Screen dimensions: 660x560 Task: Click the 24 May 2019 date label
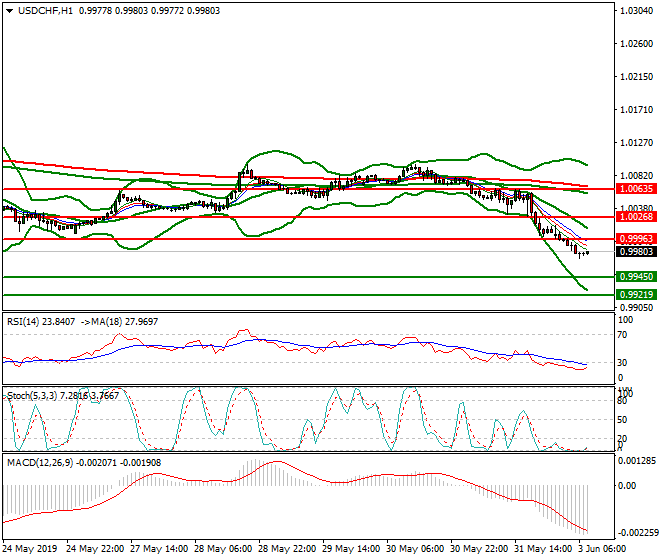pyautogui.click(x=29, y=549)
